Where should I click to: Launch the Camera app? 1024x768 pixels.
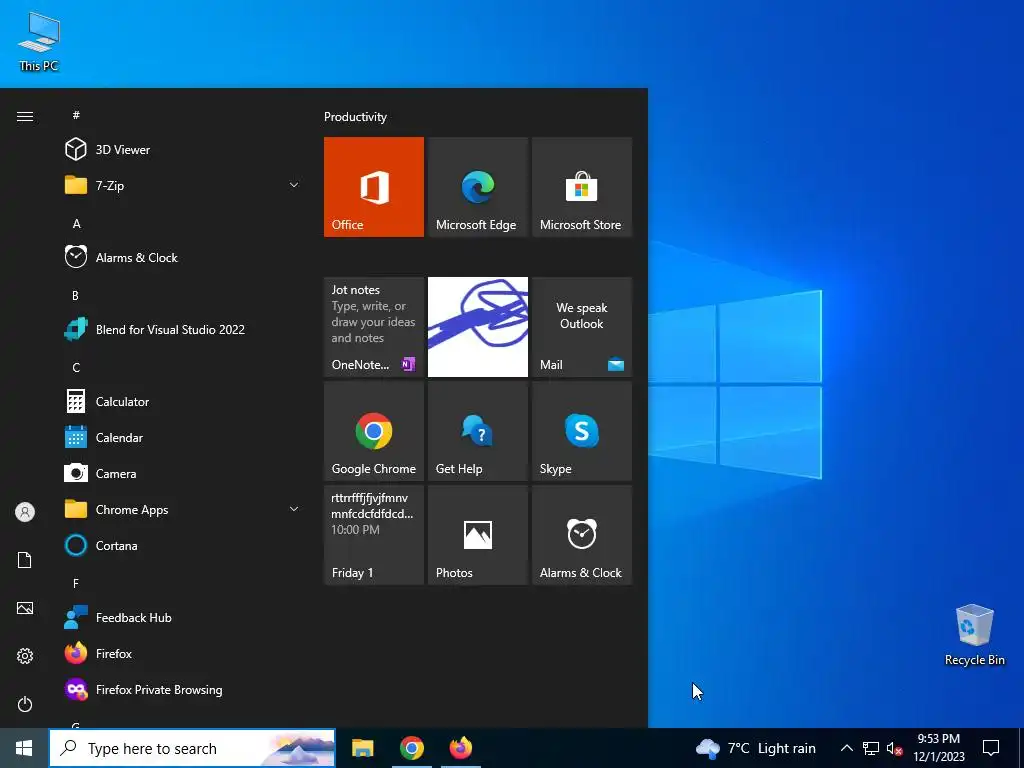click(x=183, y=473)
